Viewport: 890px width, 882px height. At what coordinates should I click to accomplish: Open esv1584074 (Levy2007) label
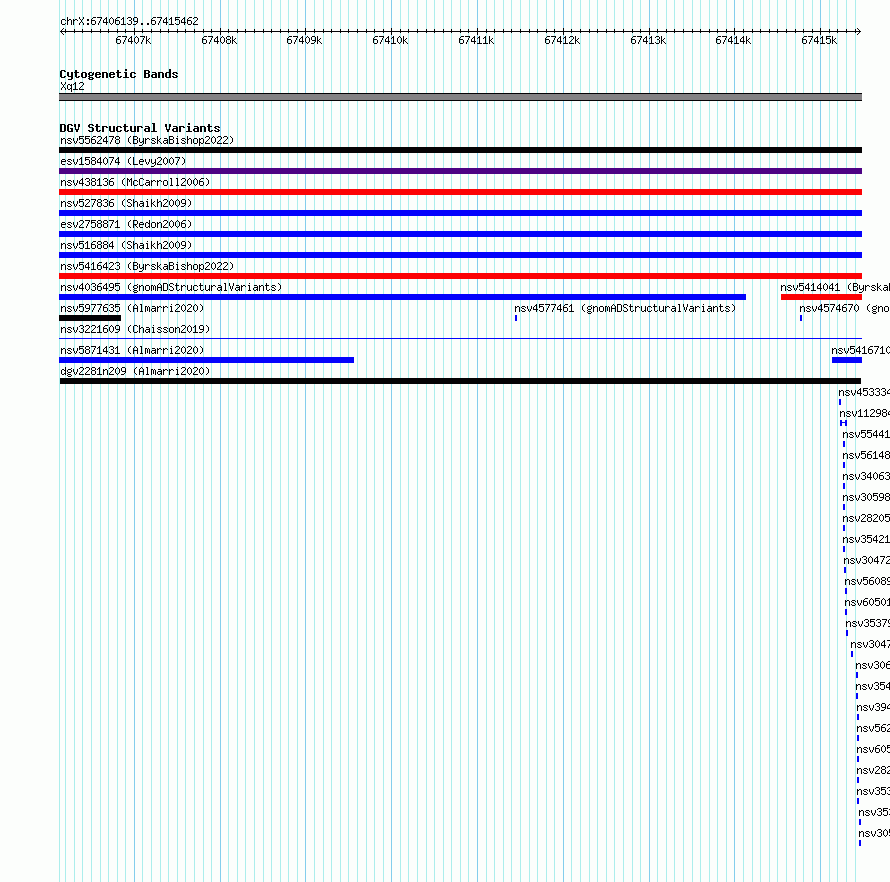tap(123, 161)
